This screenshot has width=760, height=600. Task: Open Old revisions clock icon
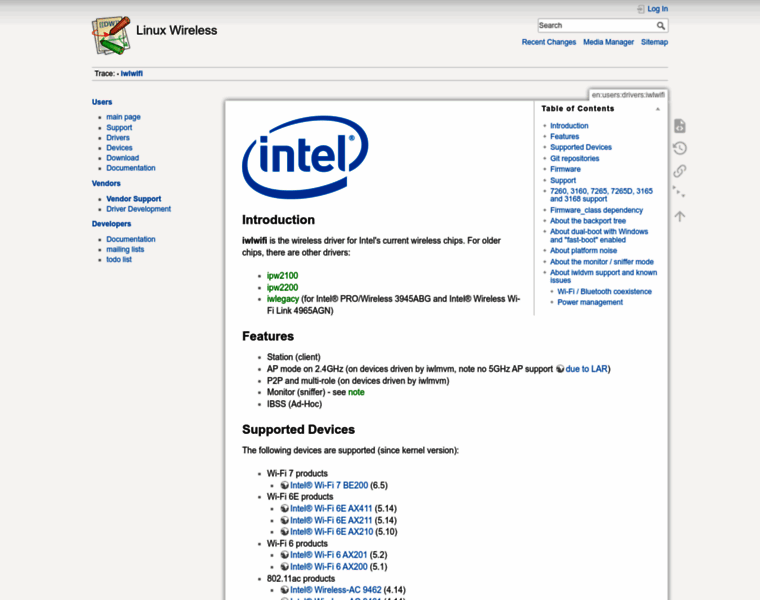point(680,148)
